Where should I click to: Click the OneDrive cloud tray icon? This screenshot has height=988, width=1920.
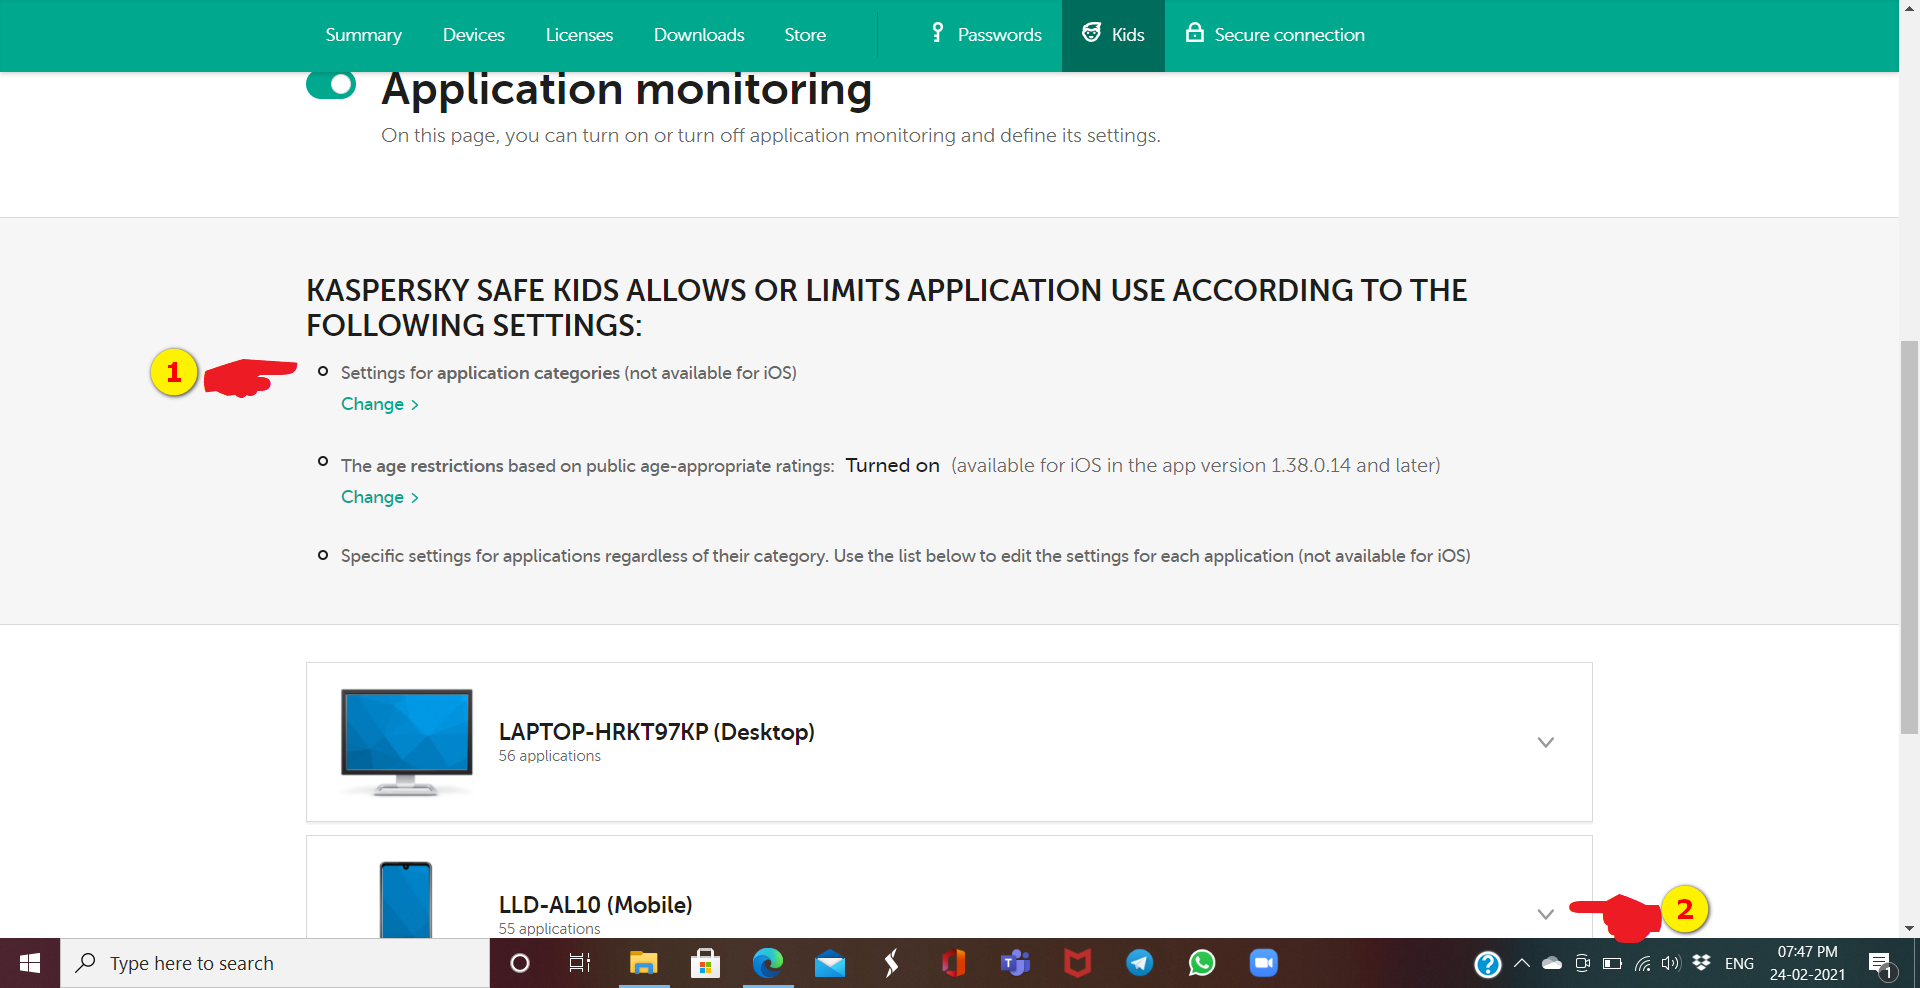(x=1552, y=963)
